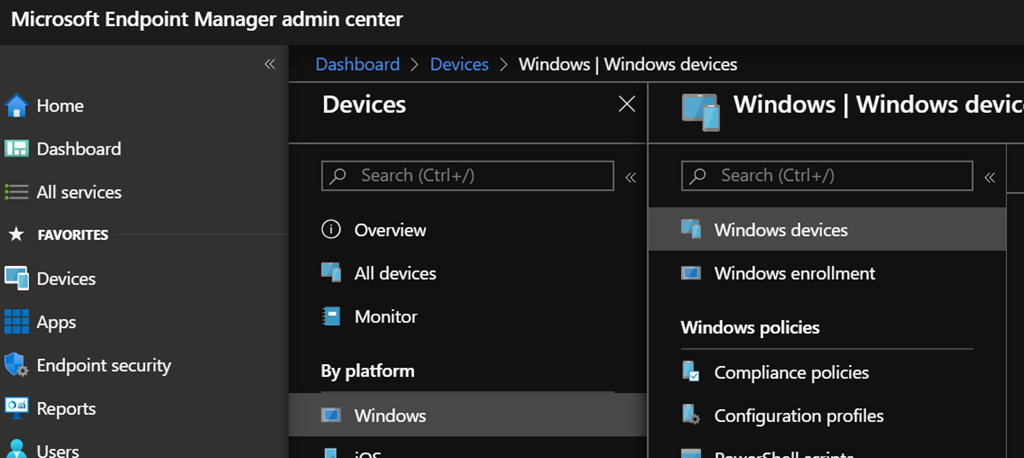Click the All services list icon
1024x458 pixels.
click(x=16, y=192)
